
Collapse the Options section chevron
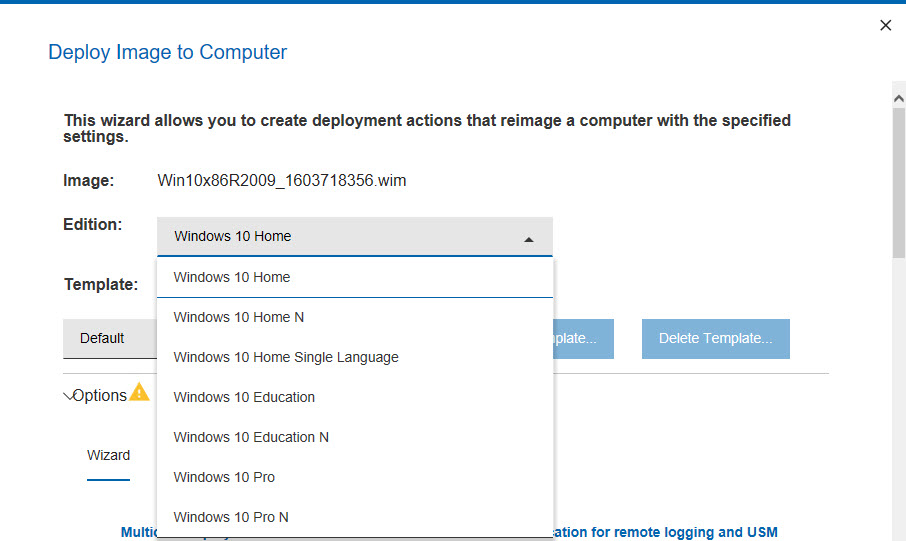tap(69, 396)
